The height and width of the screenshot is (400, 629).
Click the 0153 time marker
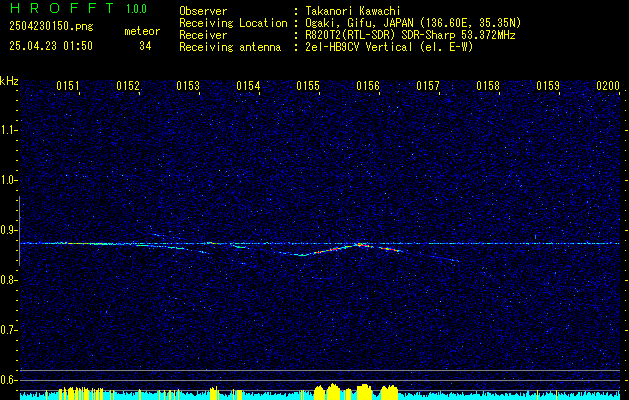(188, 86)
